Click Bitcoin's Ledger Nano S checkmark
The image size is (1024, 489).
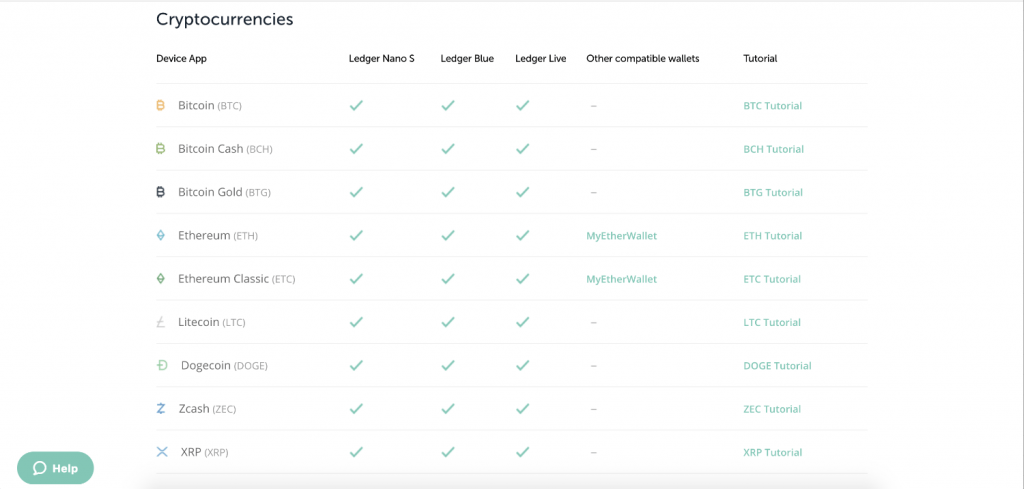[356, 105]
